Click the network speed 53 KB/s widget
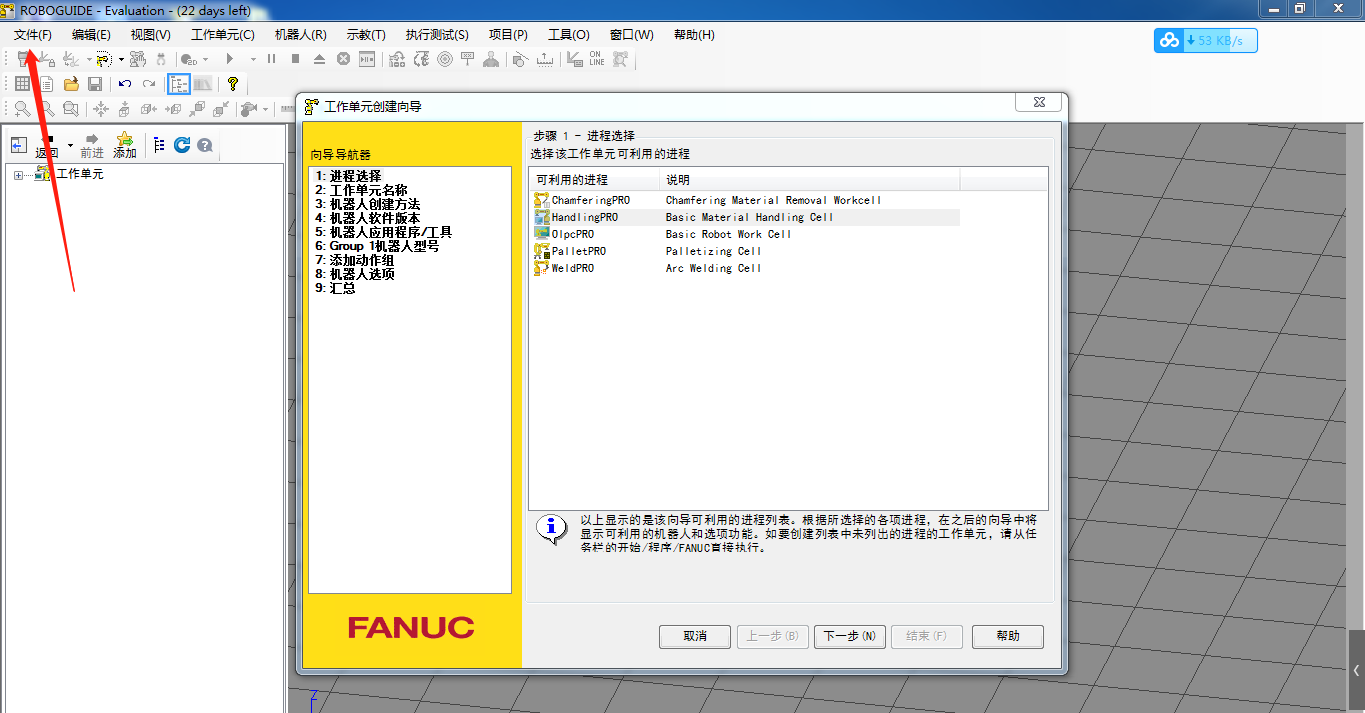The image size is (1365, 713). pos(1205,40)
